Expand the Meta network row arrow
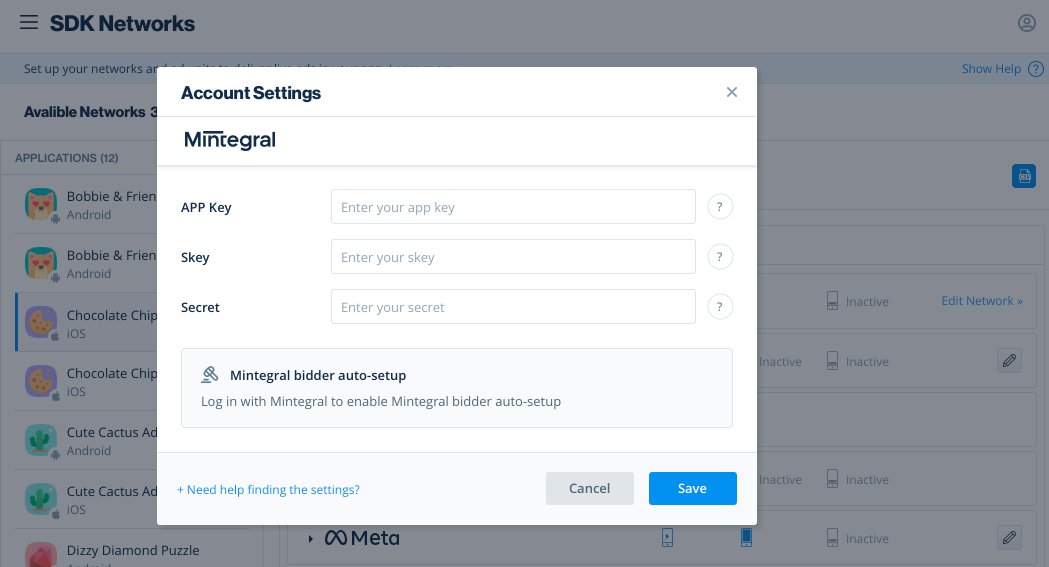 311,539
